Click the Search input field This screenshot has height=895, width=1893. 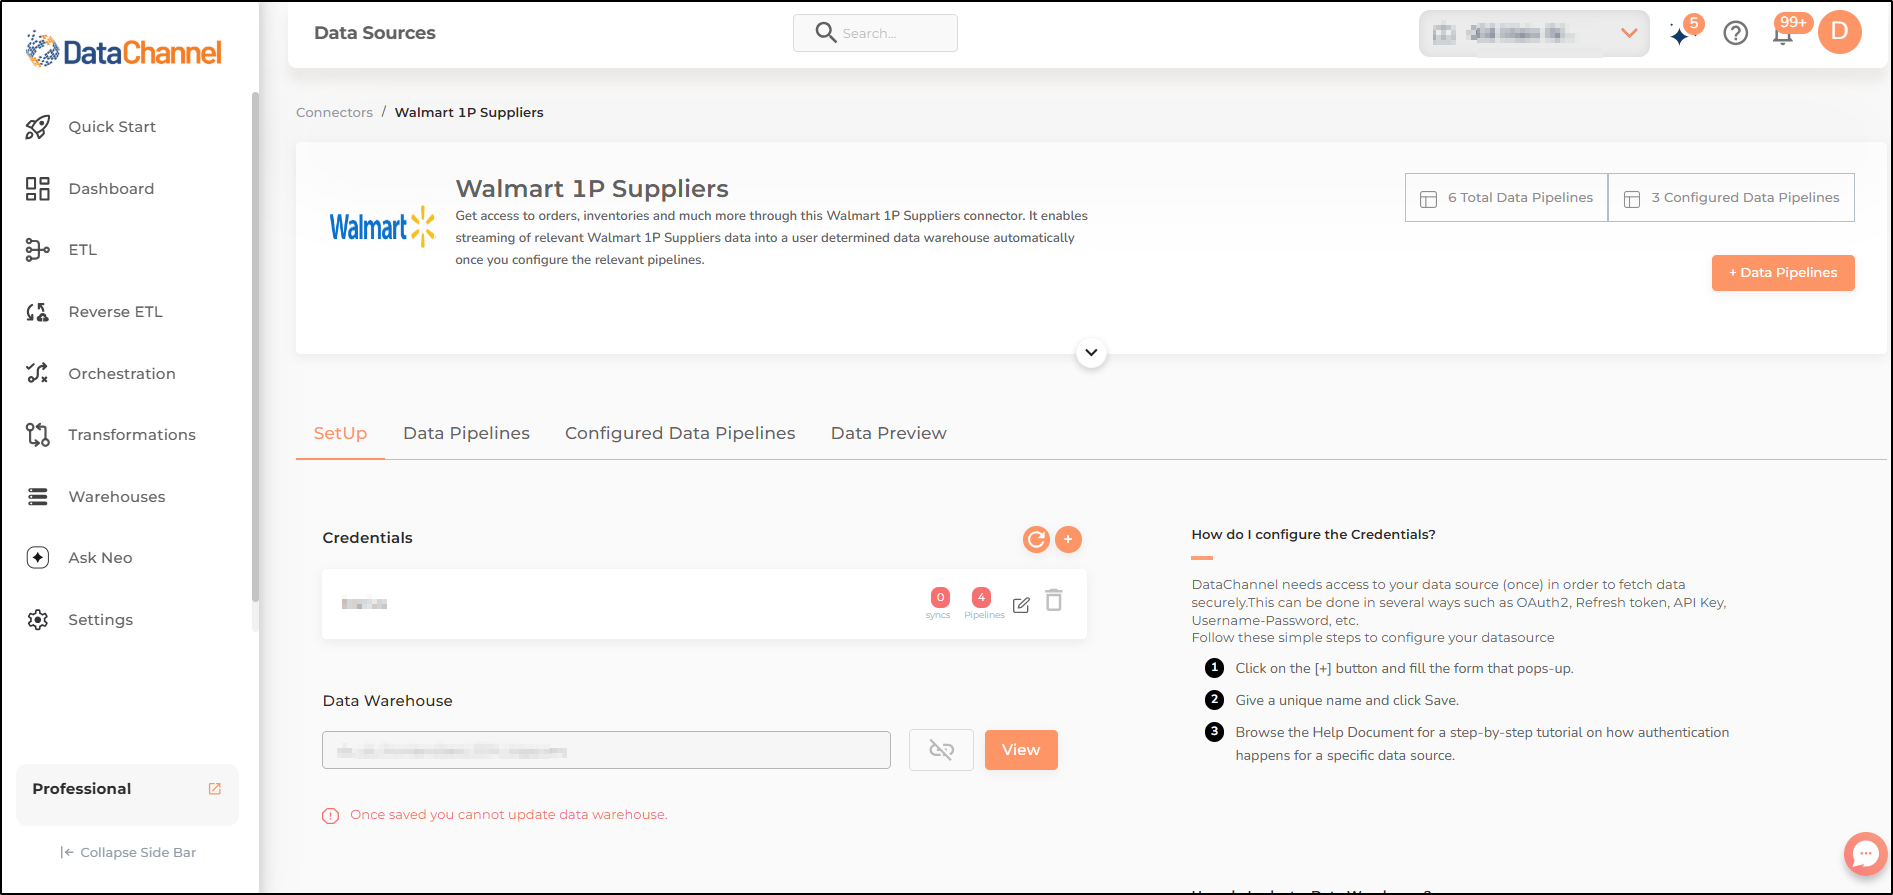875,33
